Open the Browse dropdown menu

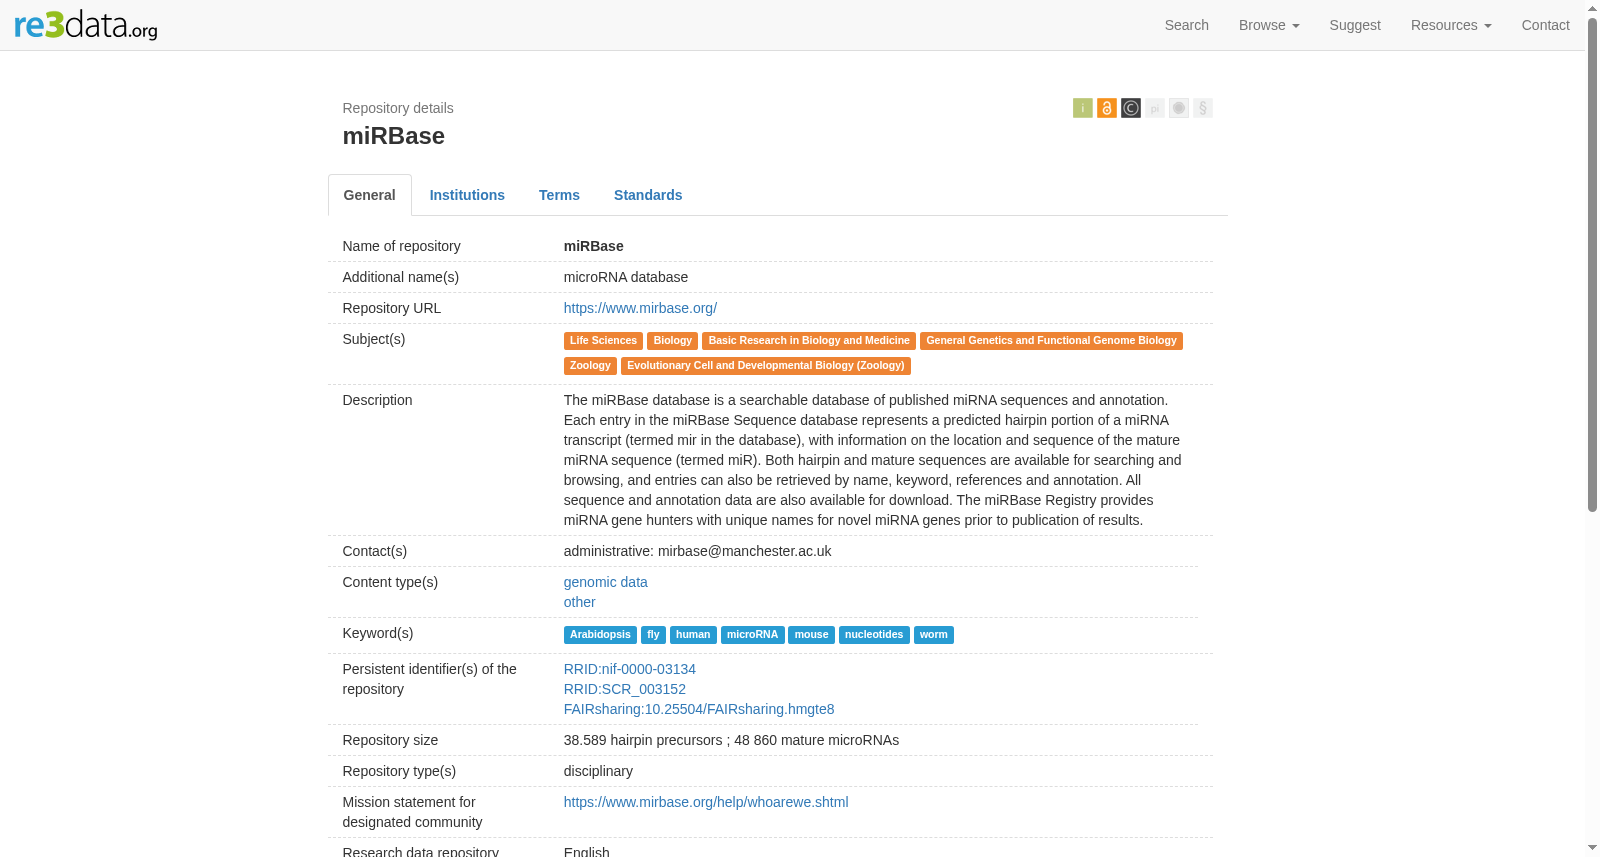point(1269,25)
